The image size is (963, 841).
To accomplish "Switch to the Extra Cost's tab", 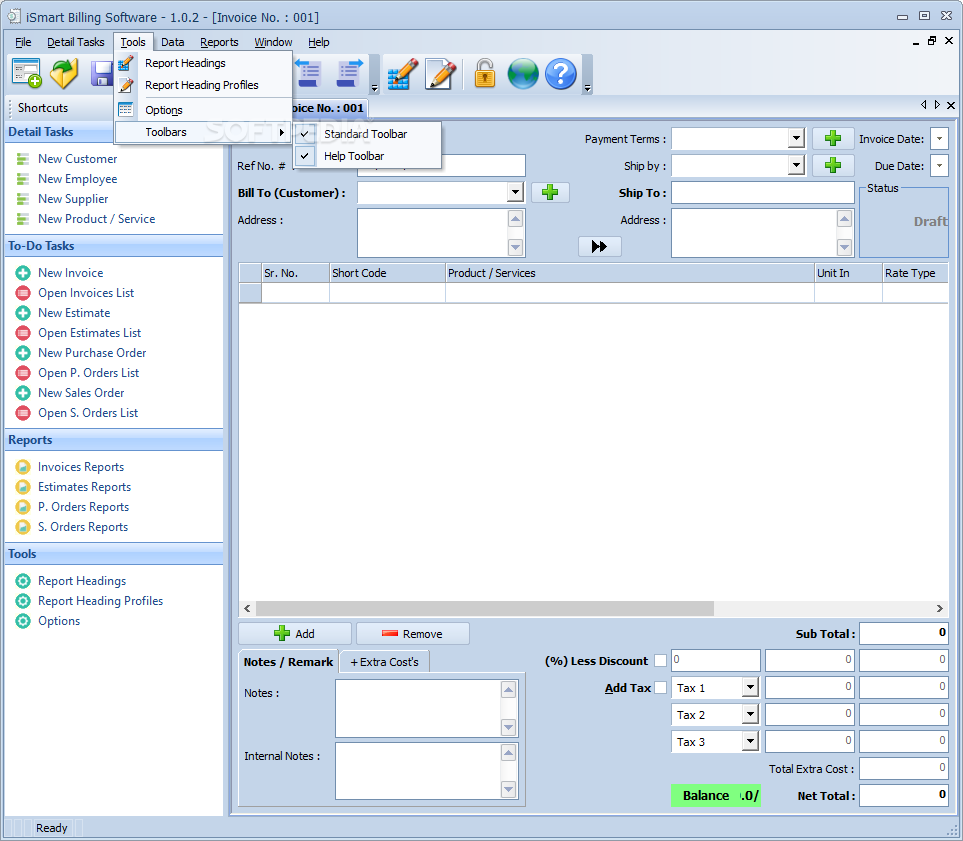I will click(x=384, y=662).
